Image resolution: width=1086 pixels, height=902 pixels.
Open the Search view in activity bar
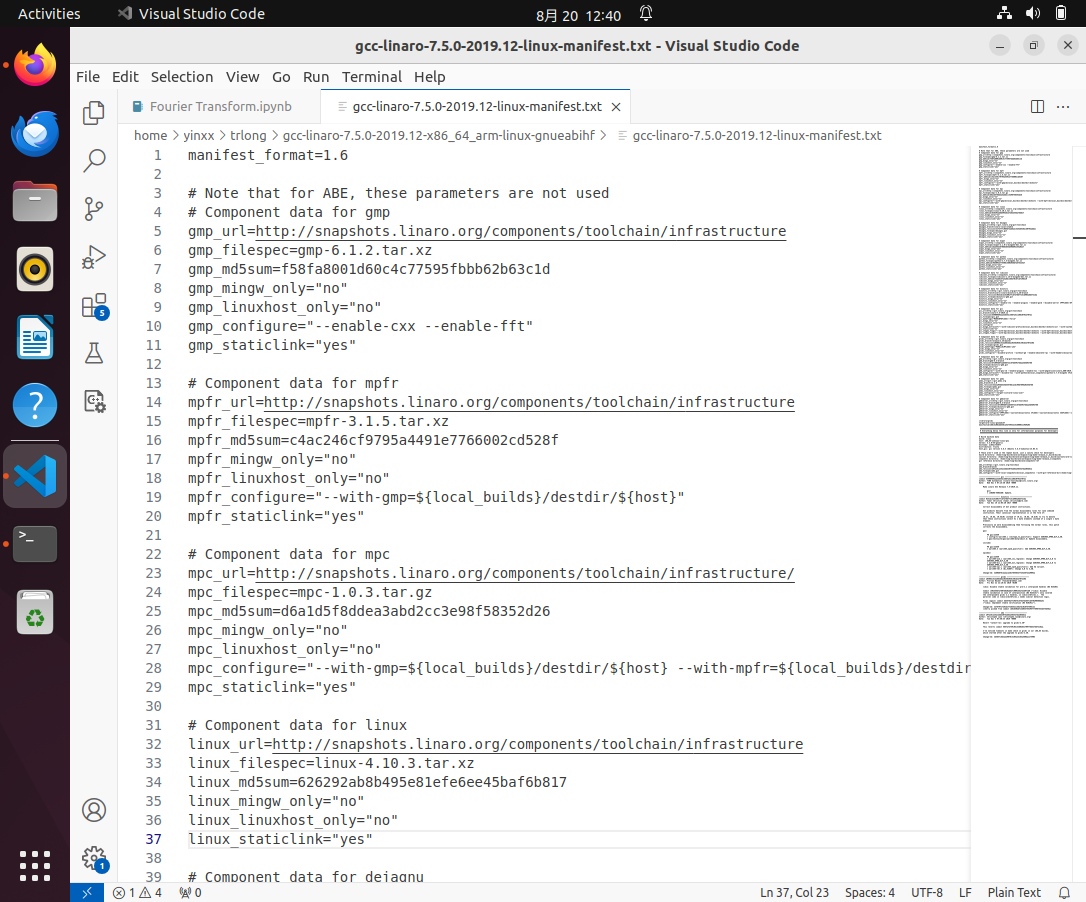(94, 161)
